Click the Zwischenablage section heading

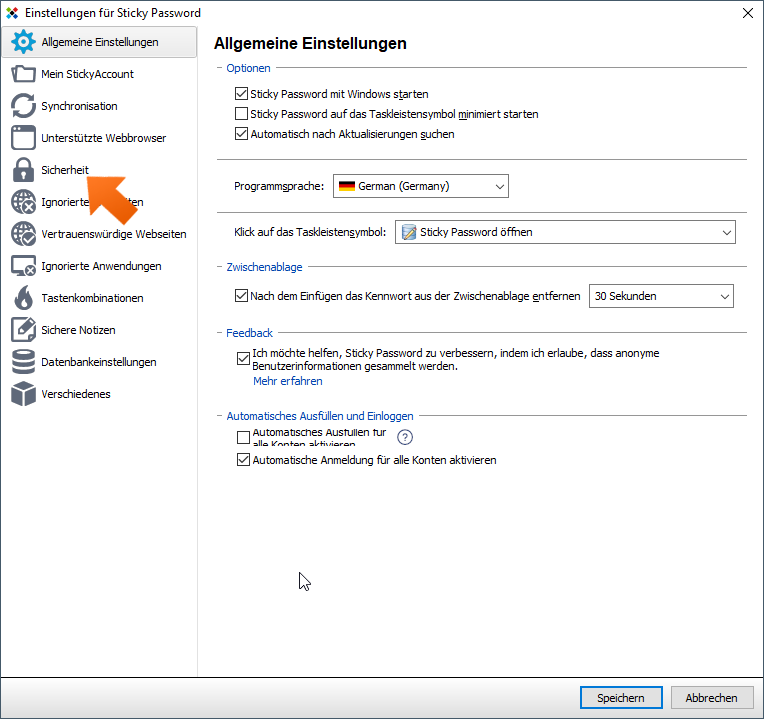[x=264, y=267]
